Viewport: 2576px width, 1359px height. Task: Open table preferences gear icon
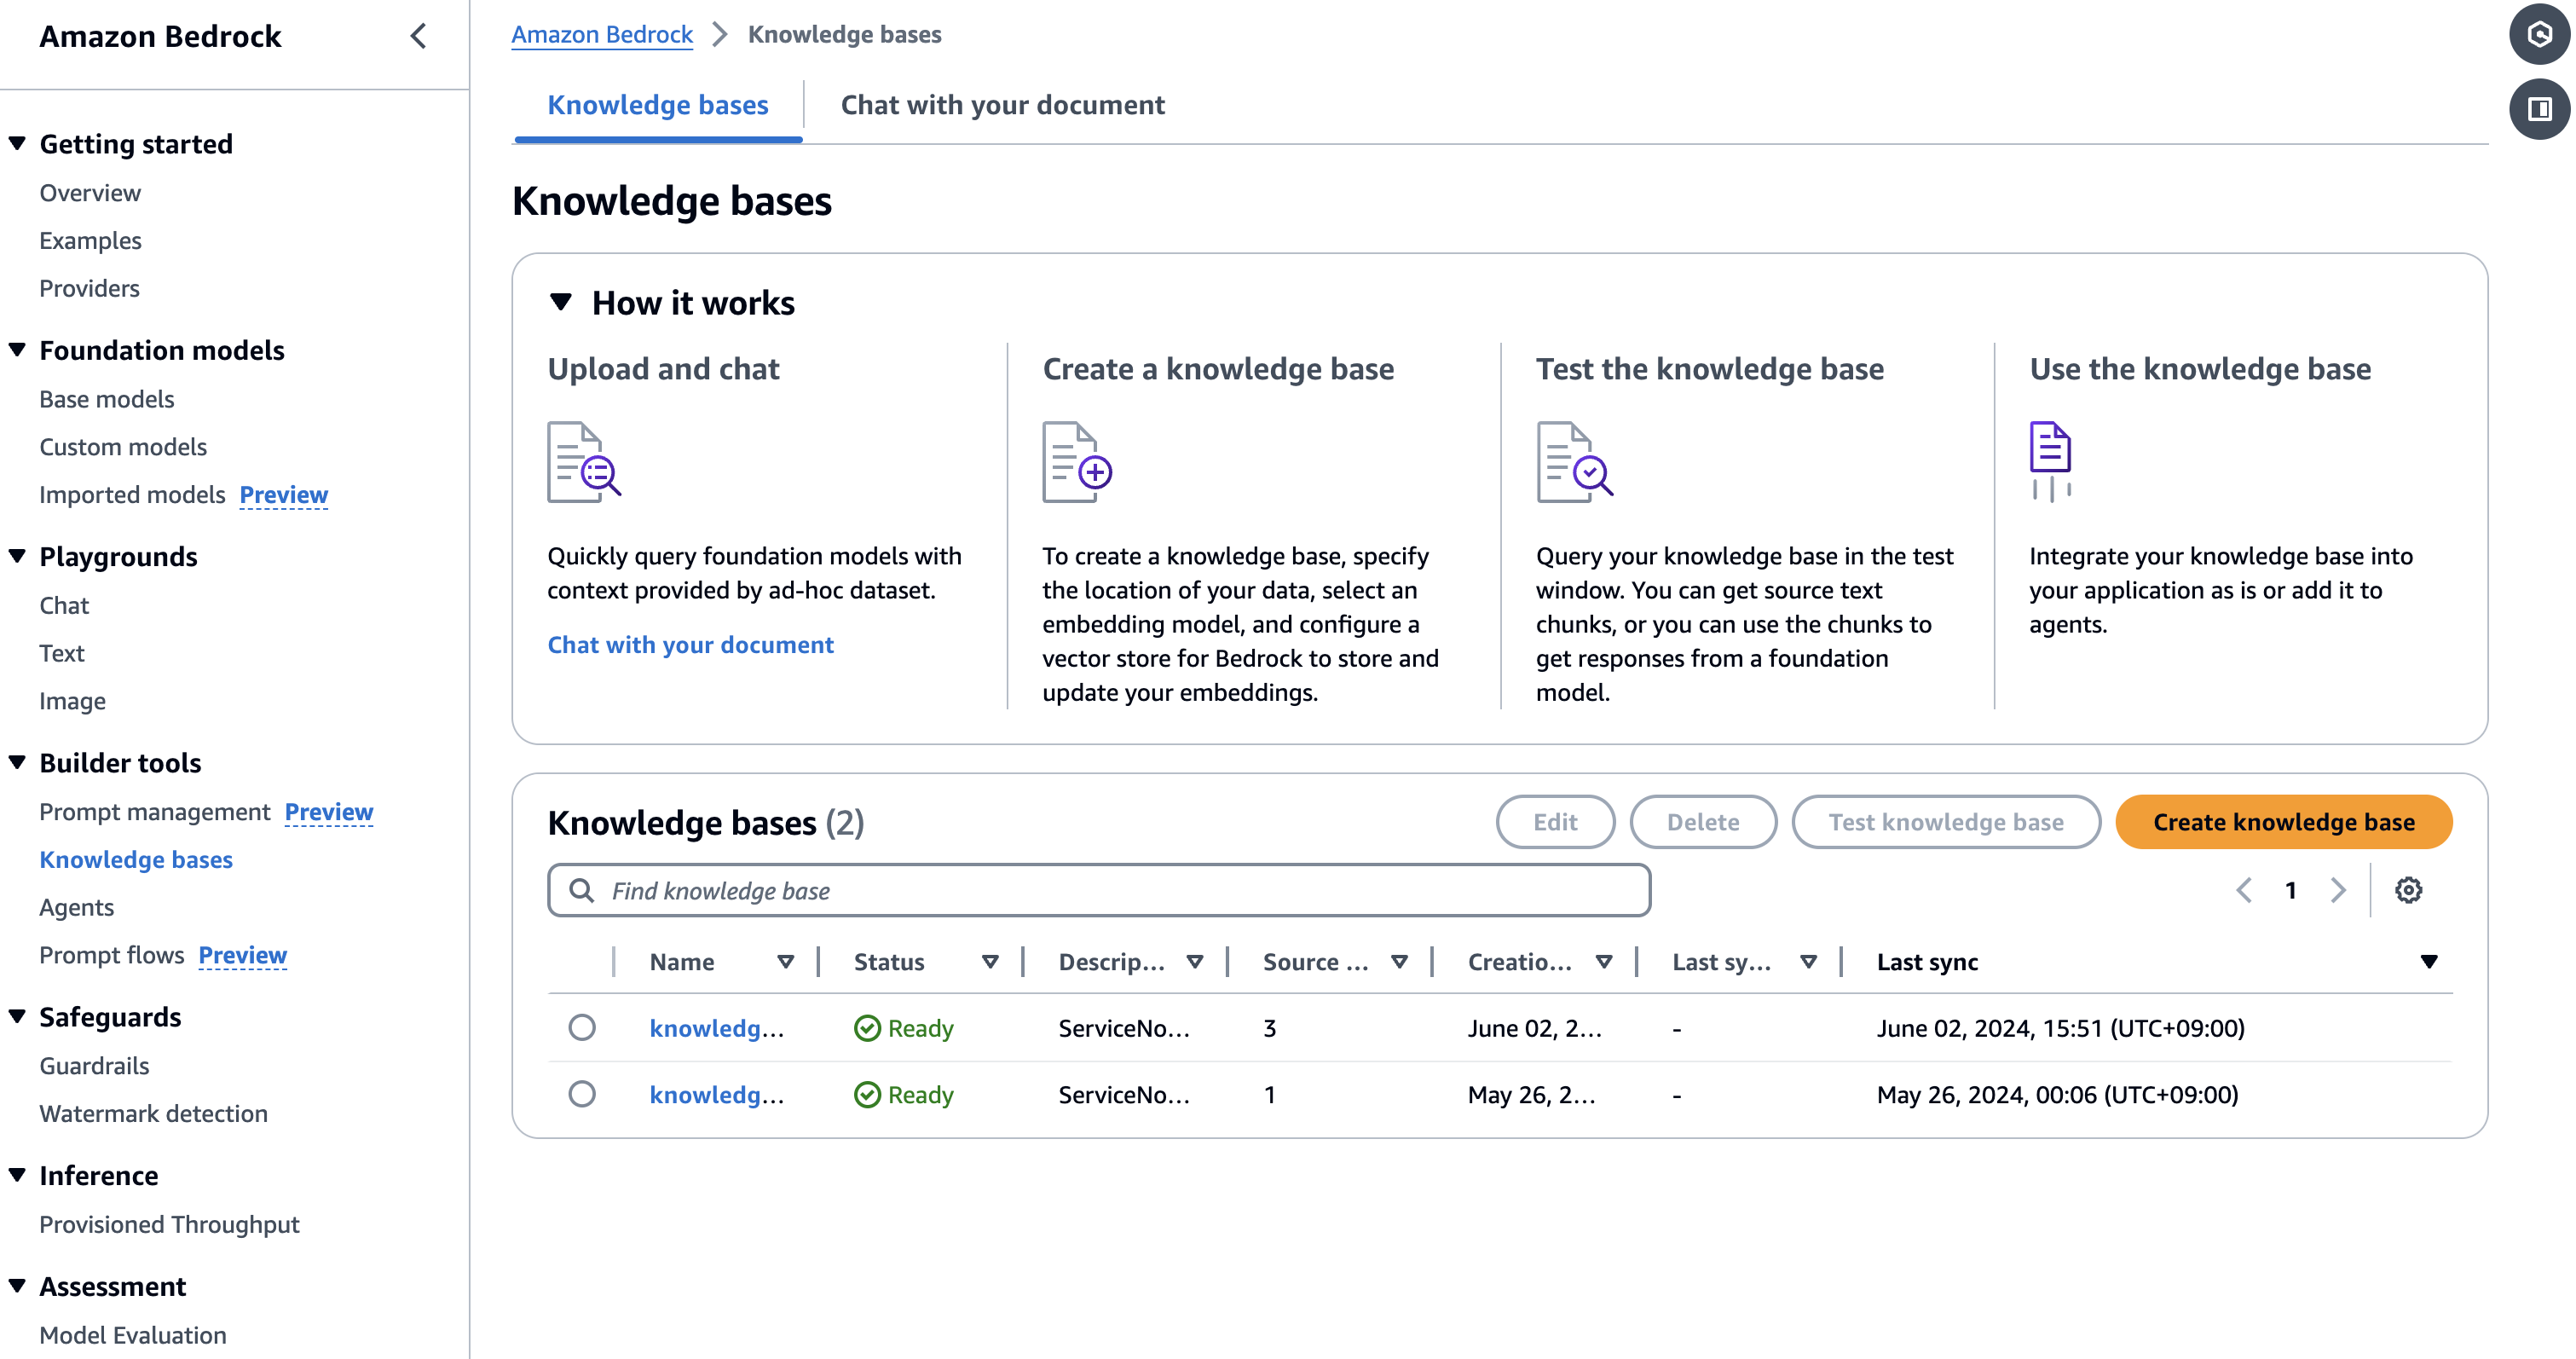click(2408, 890)
